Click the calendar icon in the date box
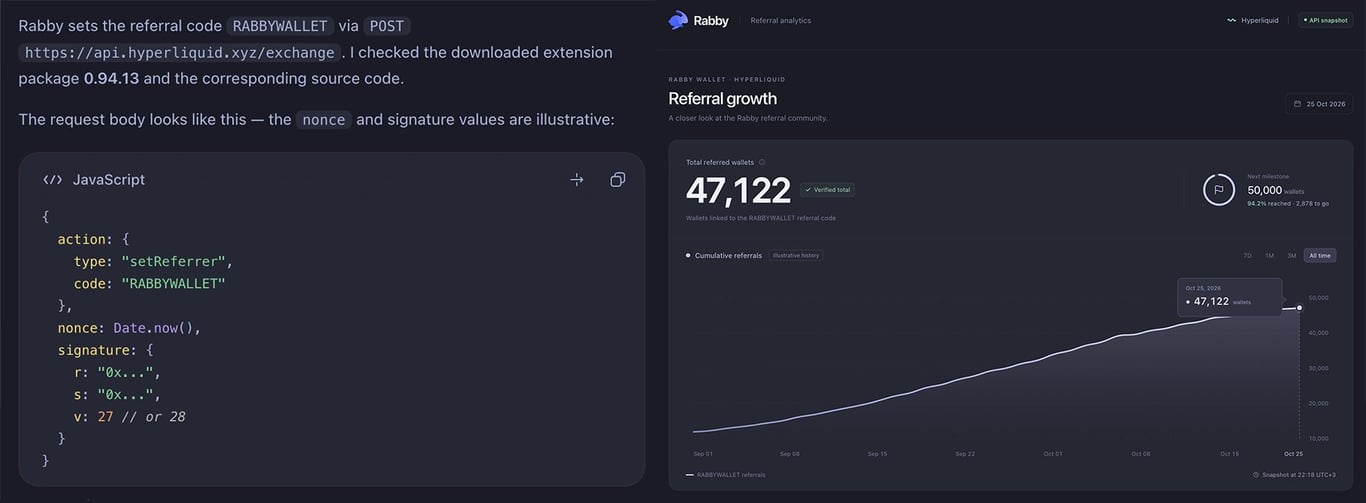 coord(1298,104)
